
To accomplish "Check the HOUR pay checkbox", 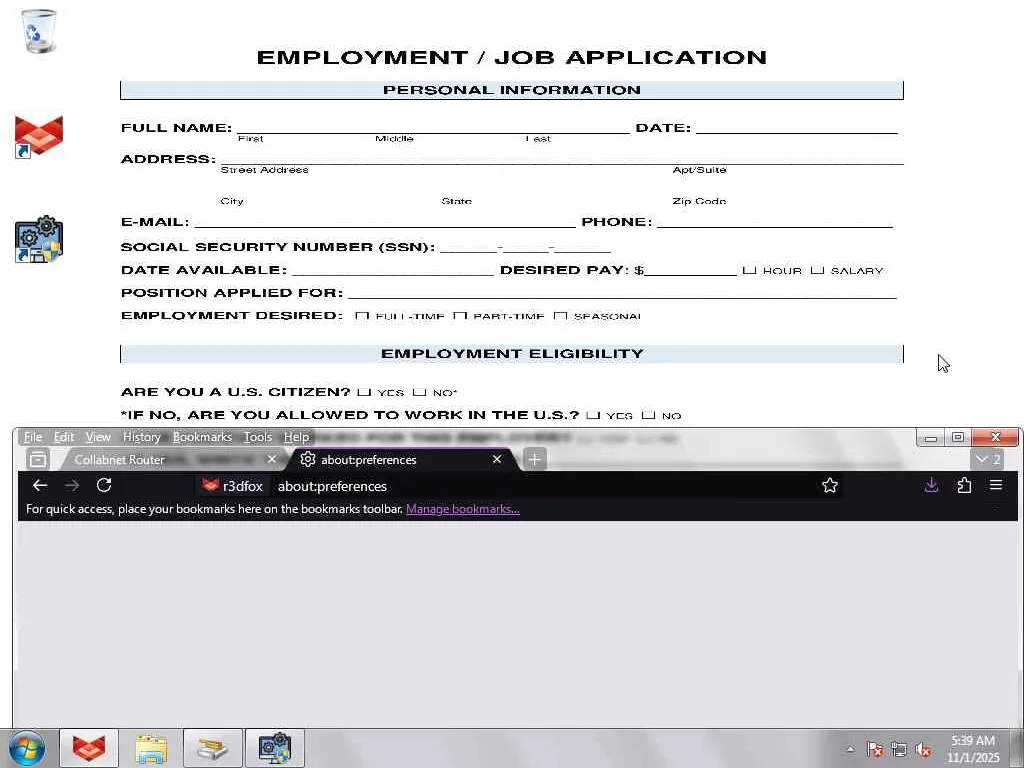I will [x=749, y=270].
